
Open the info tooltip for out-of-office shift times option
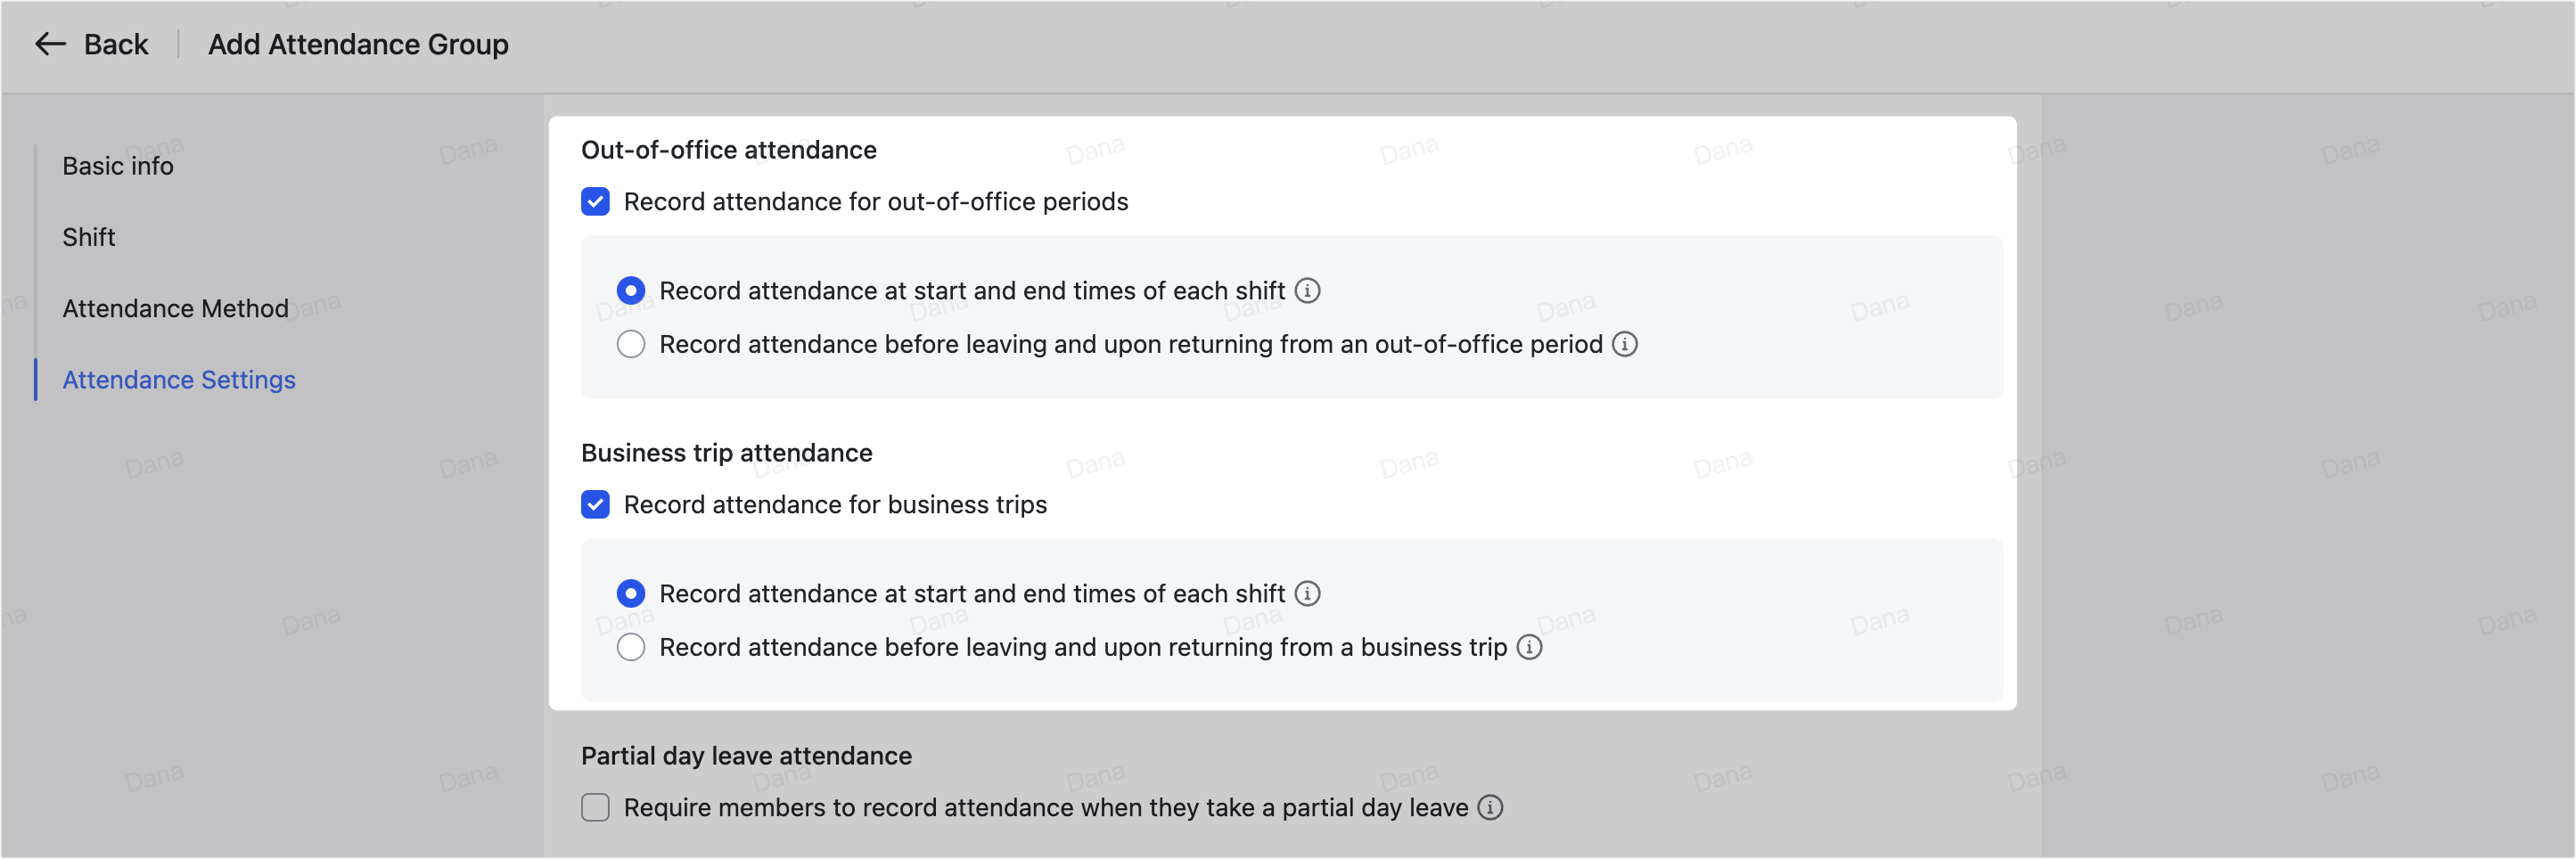point(1308,290)
